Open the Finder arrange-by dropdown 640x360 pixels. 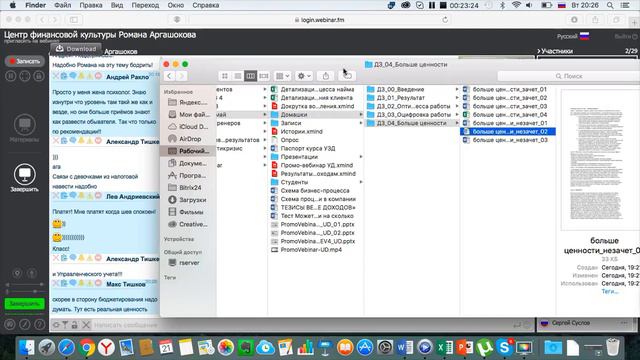point(282,76)
